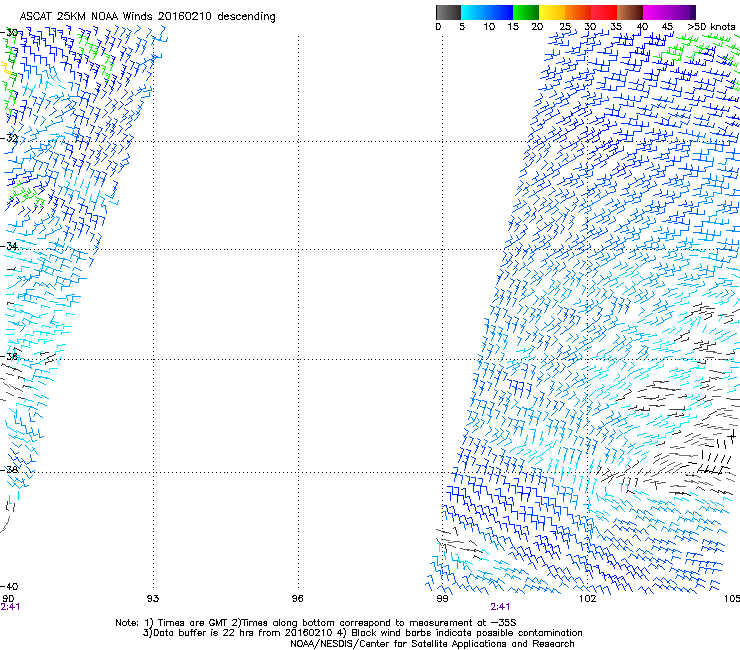Image resolution: width=740 pixels, height=650 pixels.
Task: Click the purple '2:41' time under longitude 90
Action: click(10, 607)
